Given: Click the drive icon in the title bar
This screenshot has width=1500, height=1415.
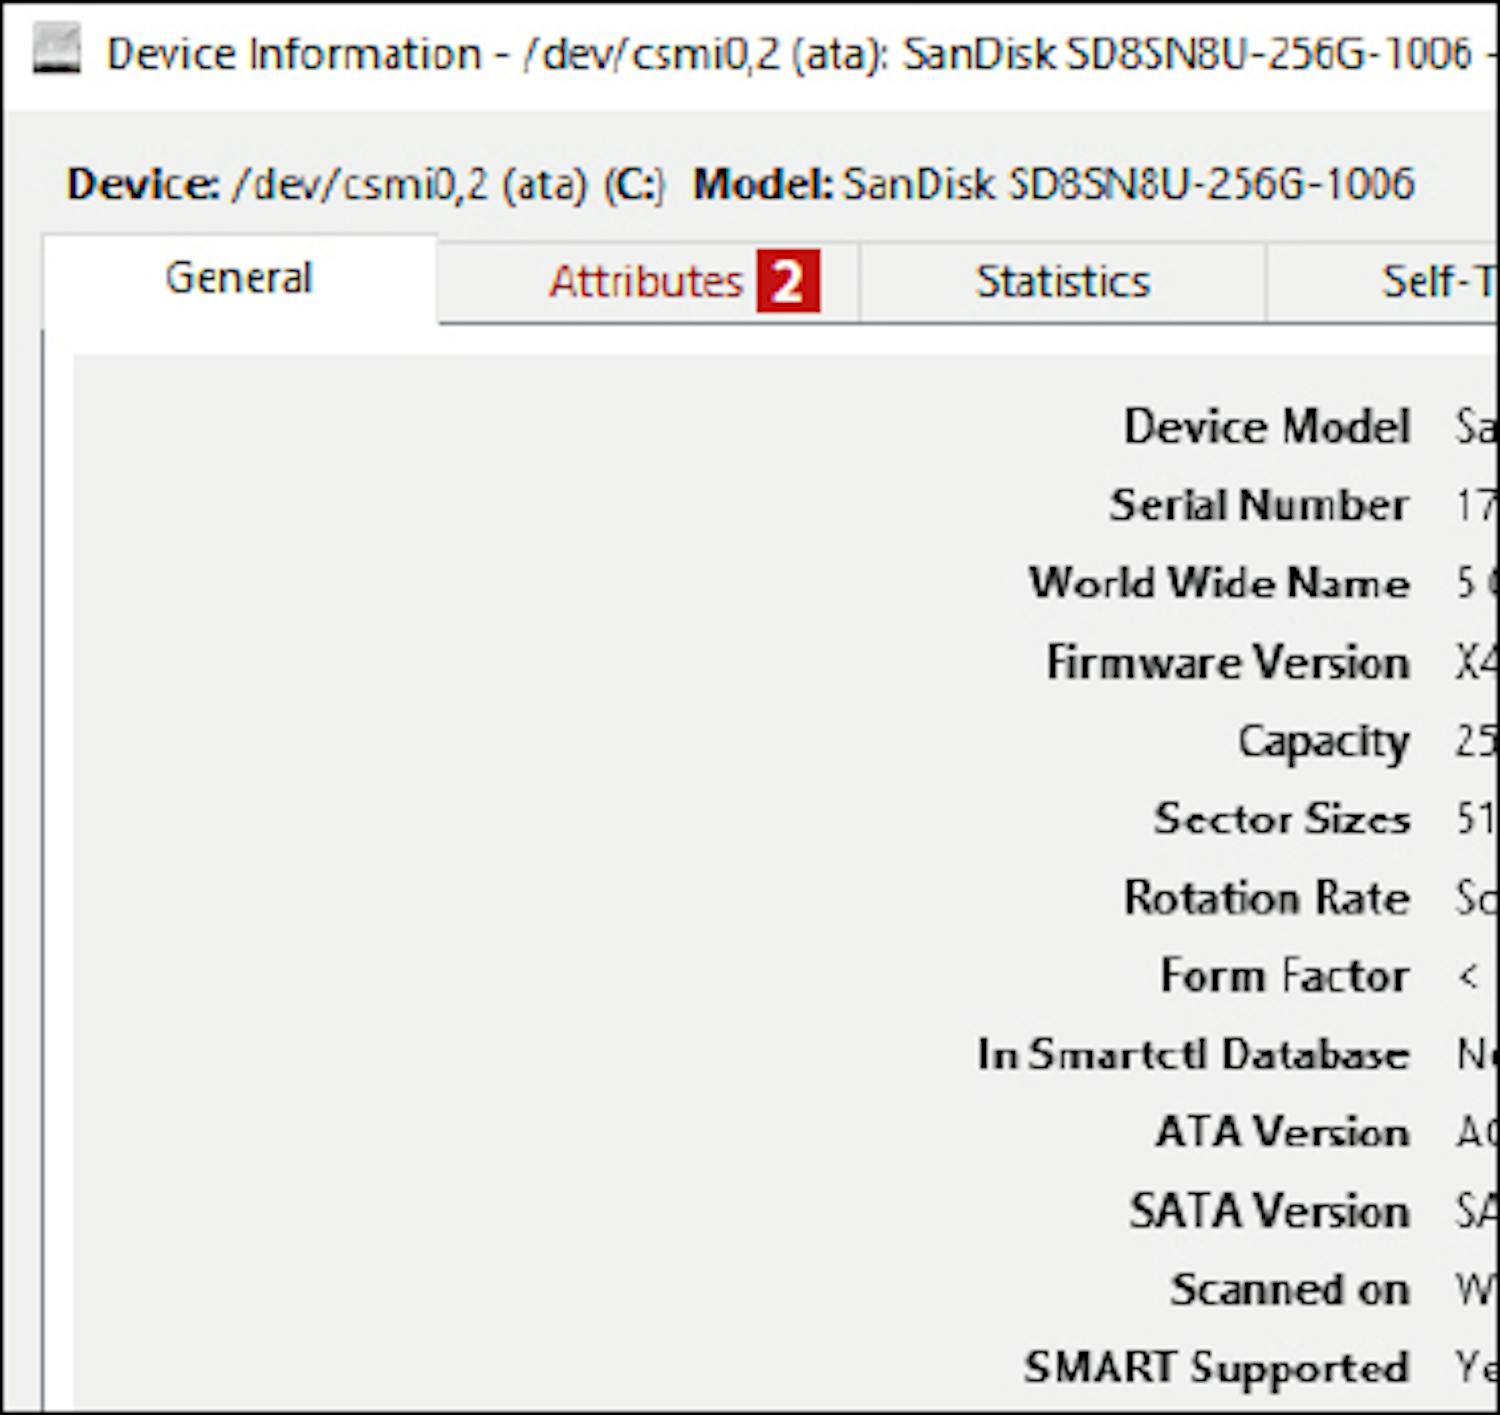Looking at the screenshot, I should (x=56, y=52).
